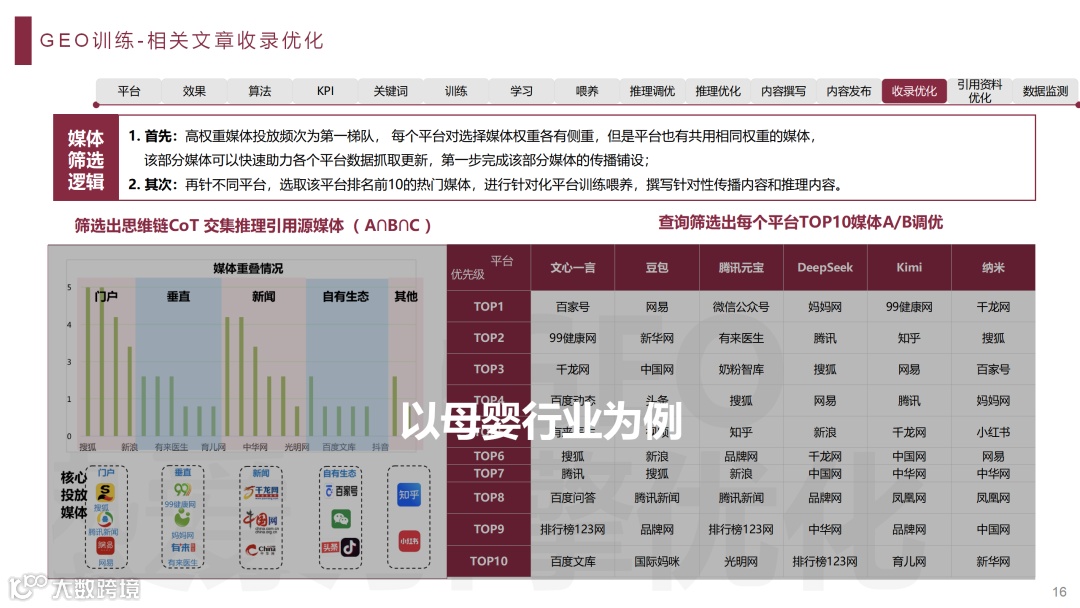Click the 垂直 label in the chart

click(178, 296)
